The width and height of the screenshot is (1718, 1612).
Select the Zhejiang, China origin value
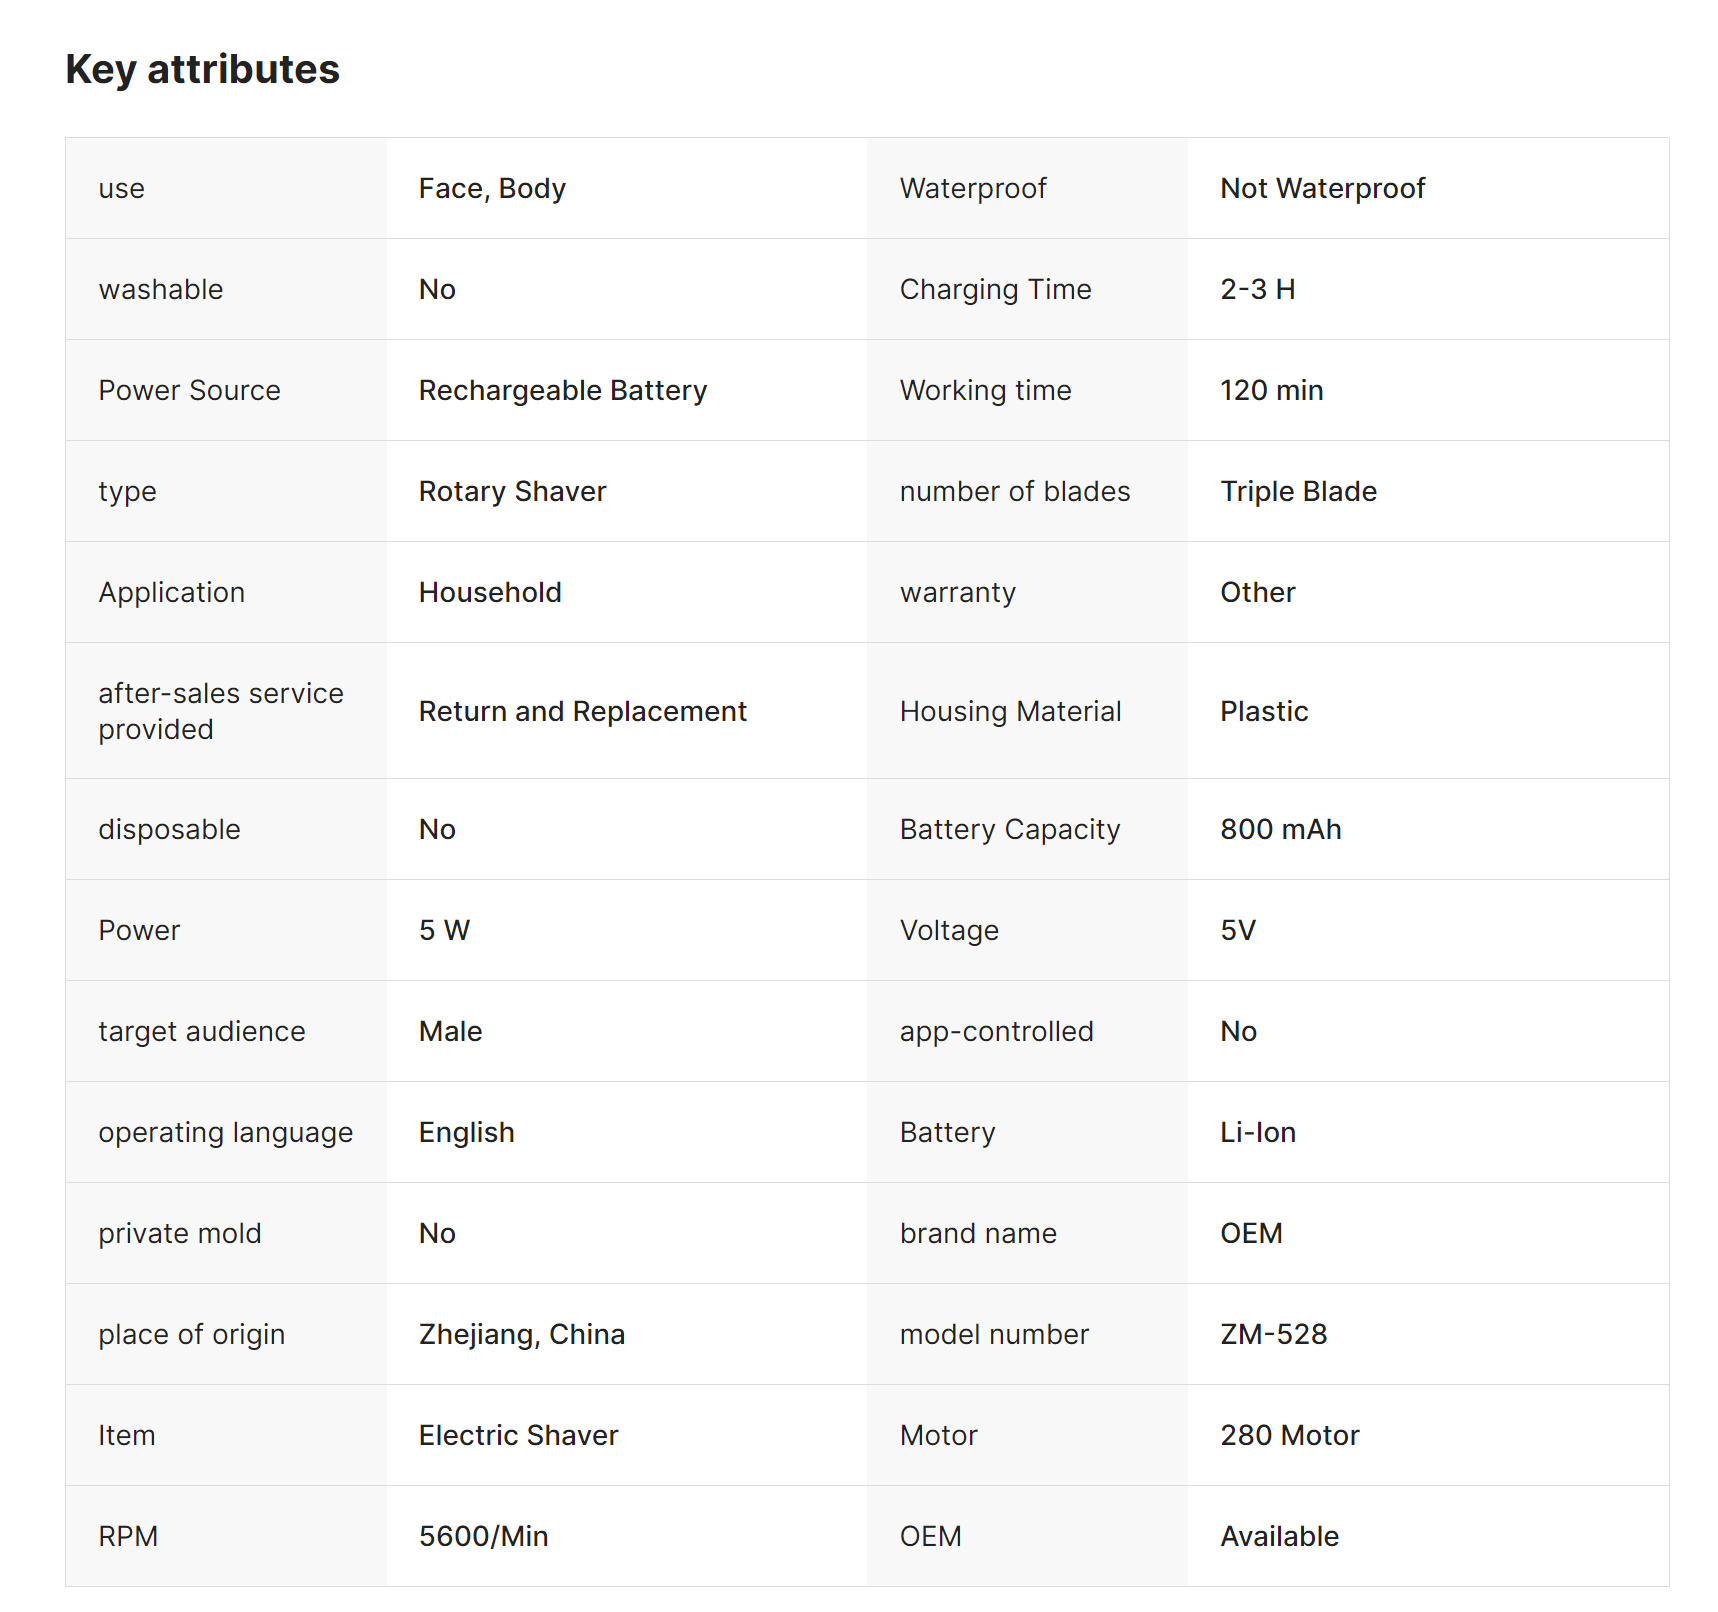(x=521, y=1334)
